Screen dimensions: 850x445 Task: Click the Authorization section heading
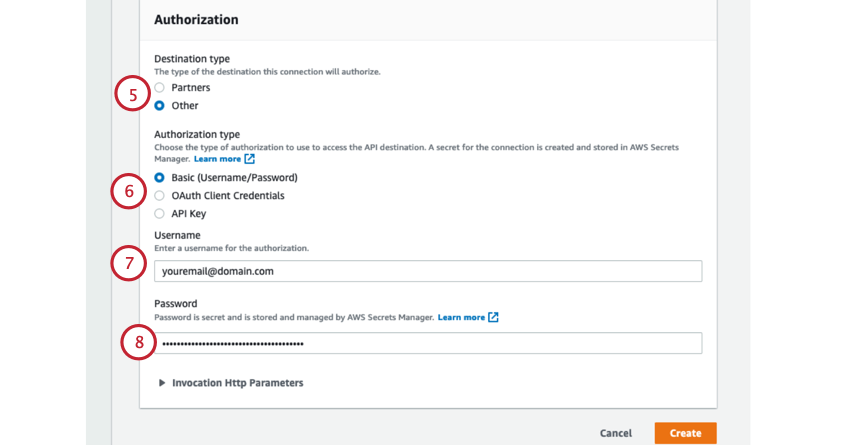[x=196, y=20]
